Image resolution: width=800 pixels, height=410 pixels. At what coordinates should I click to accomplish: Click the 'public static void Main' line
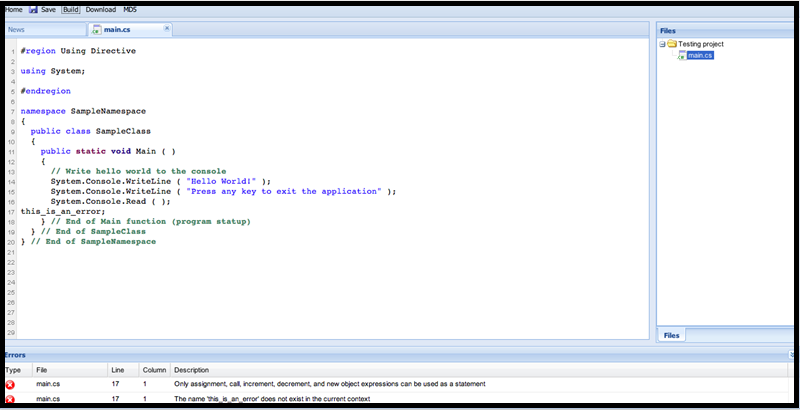point(108,151)
